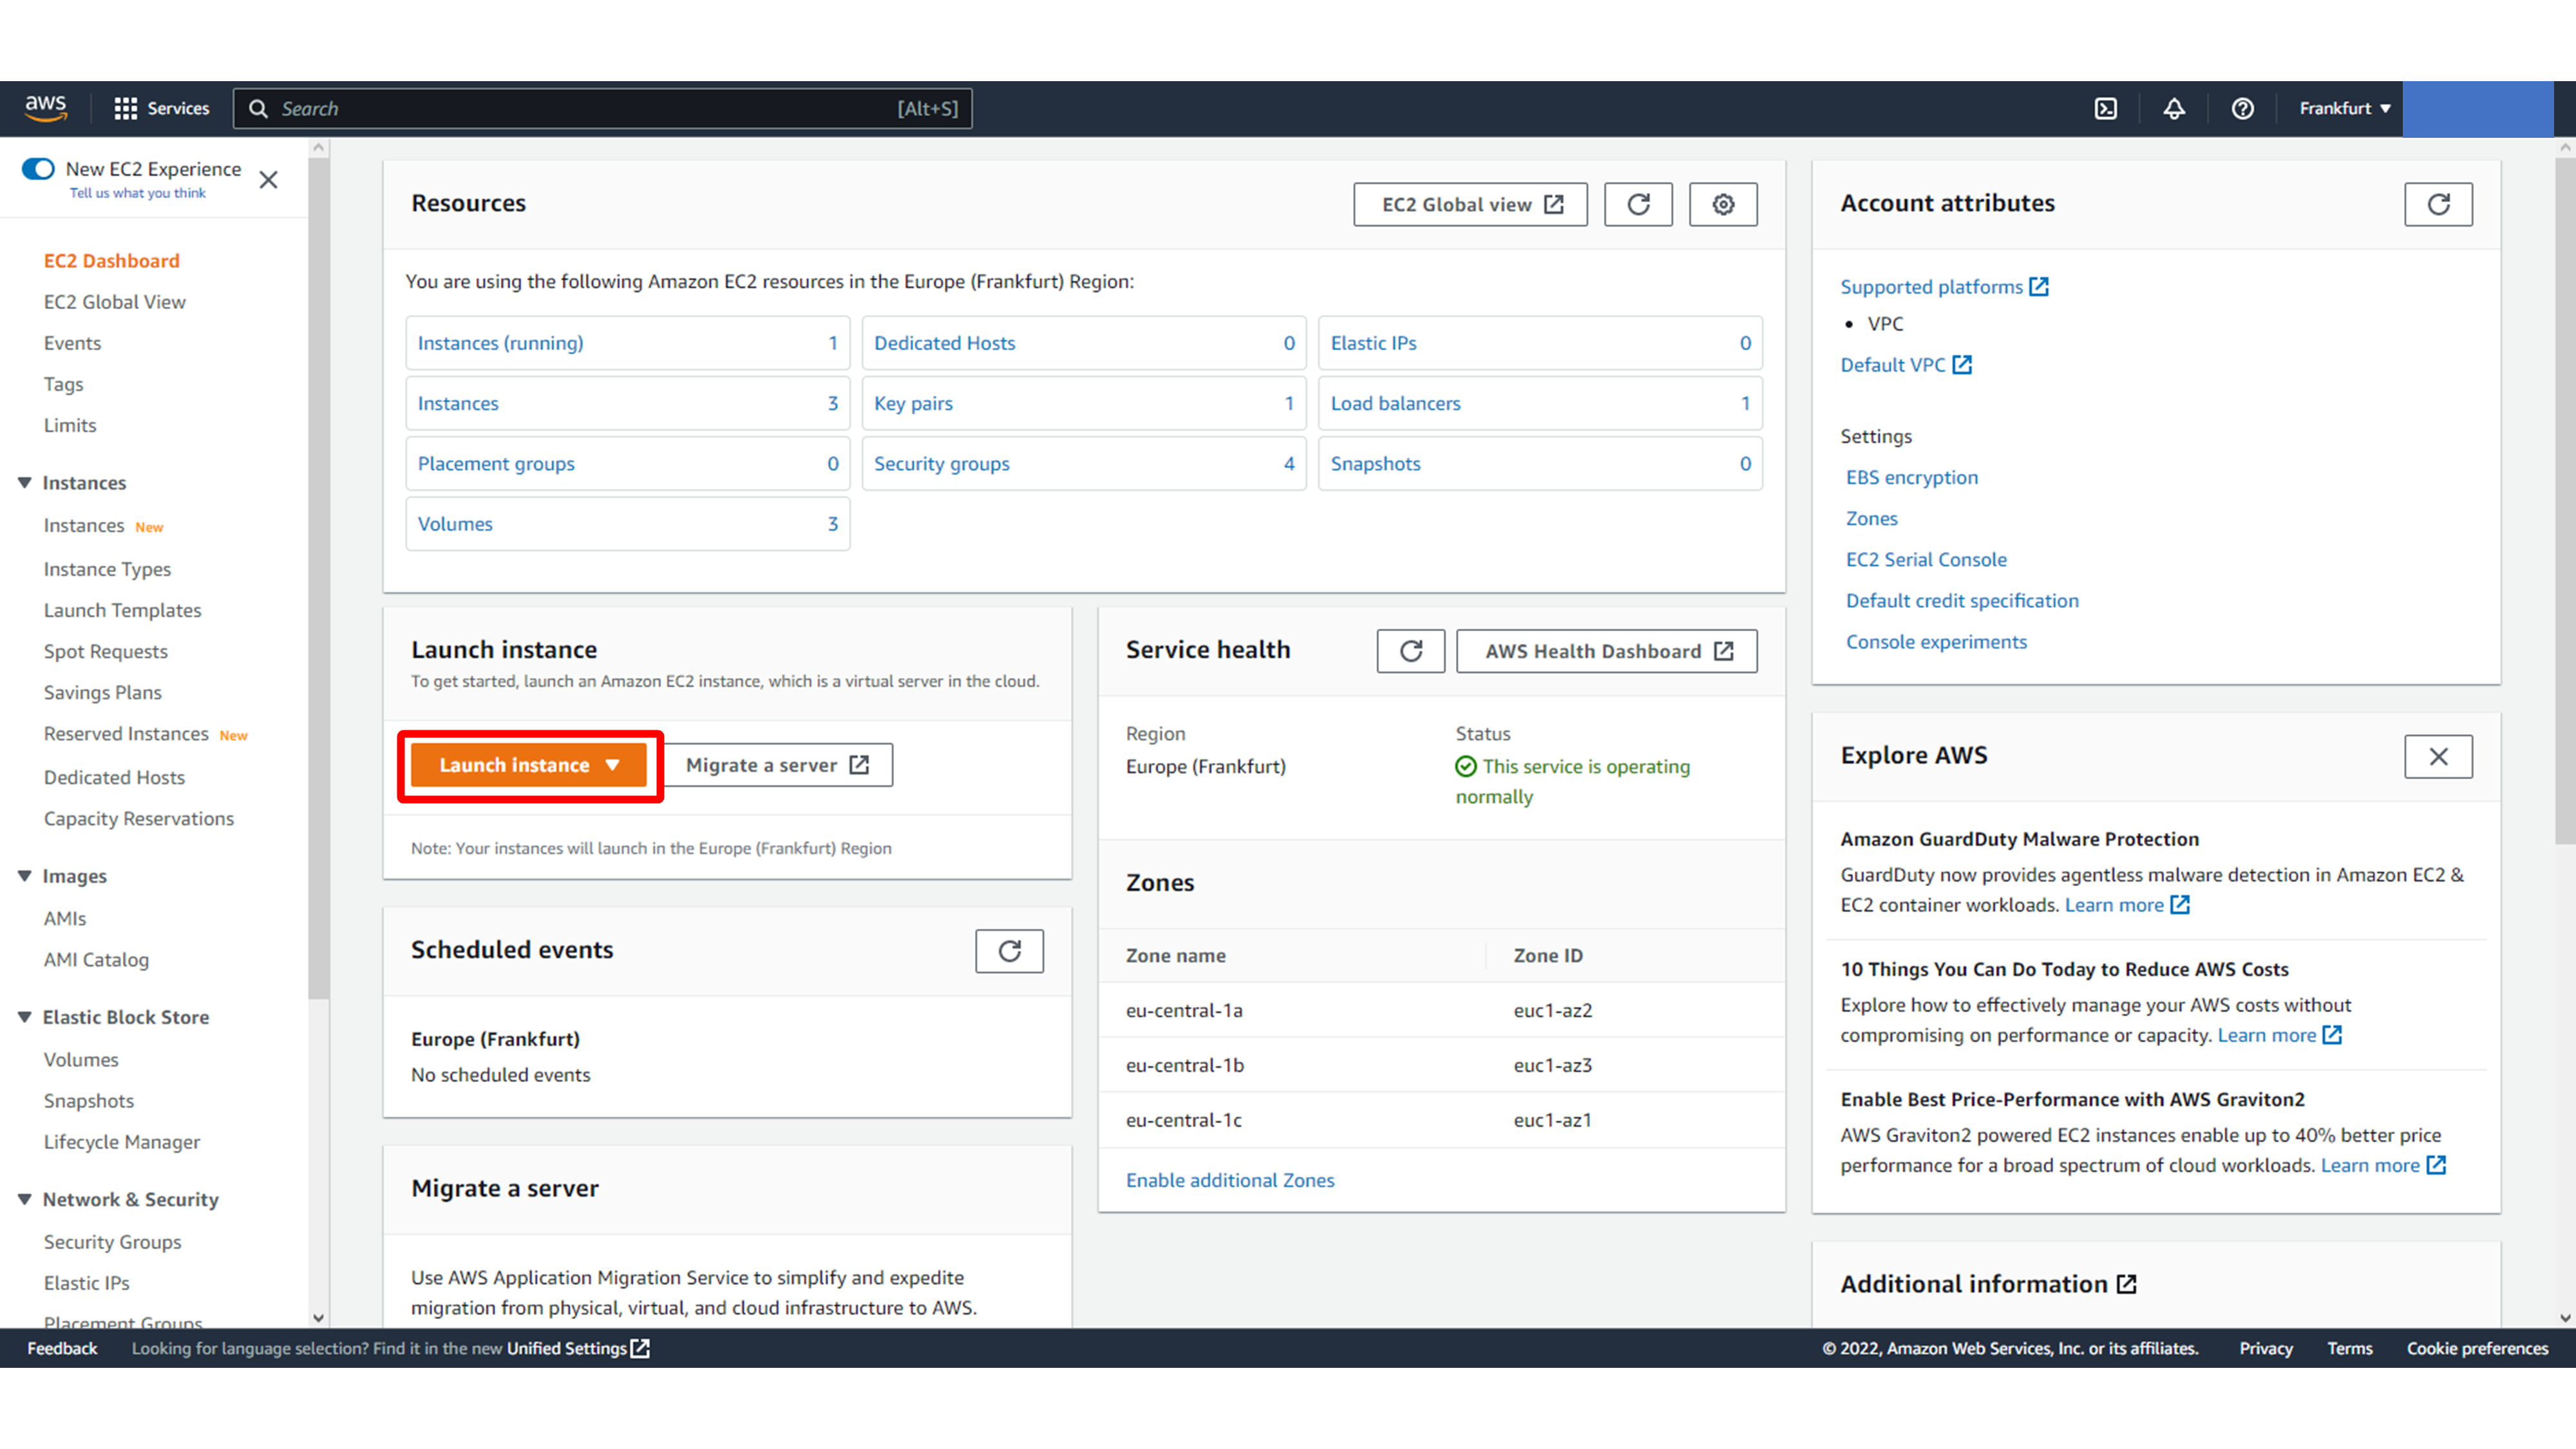Open EBS encryption settings link
Screen dimensions: 2576x1449
[1911, 478]
